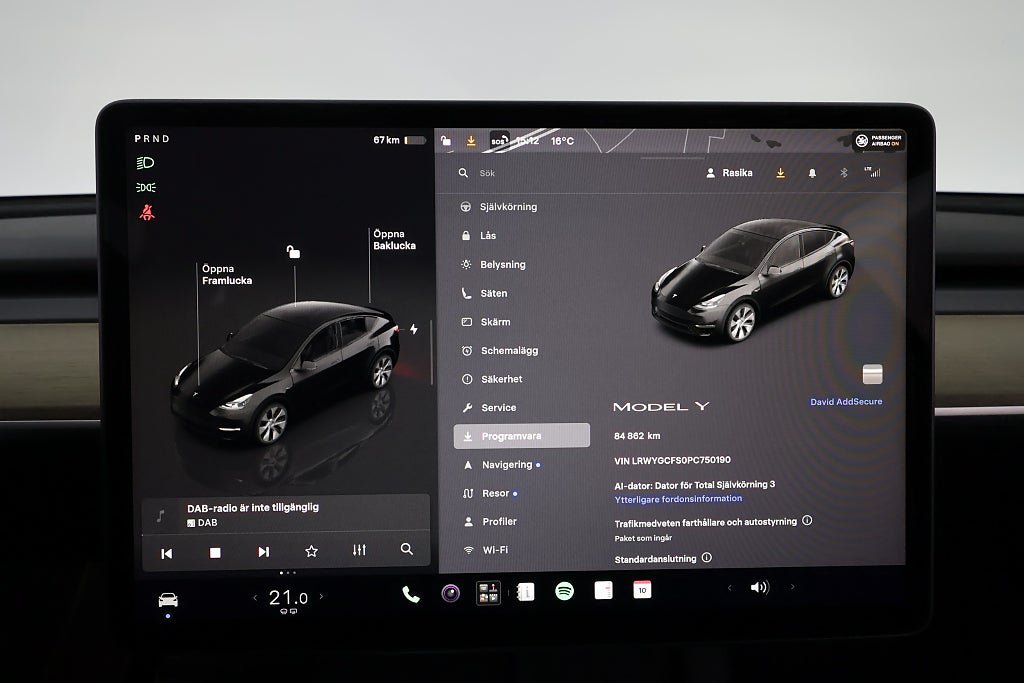This screenshot has height=683, width=1024.
Task: Tap the silver color swatch under car
Action: (872, 374)
